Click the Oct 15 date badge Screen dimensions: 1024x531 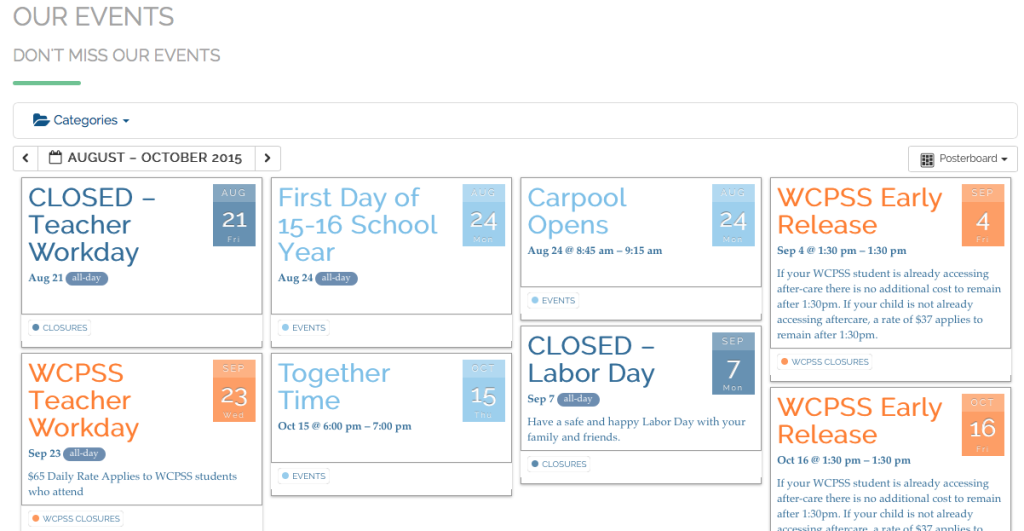coord(483,391)
